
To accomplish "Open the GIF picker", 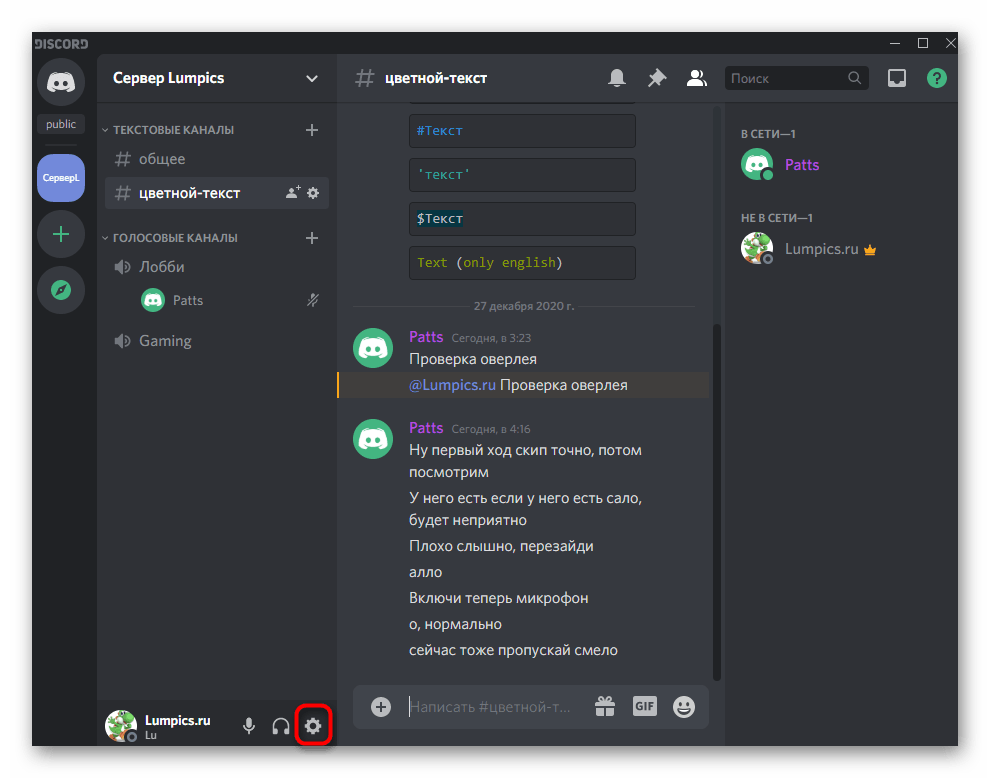I will pos(644,706).
